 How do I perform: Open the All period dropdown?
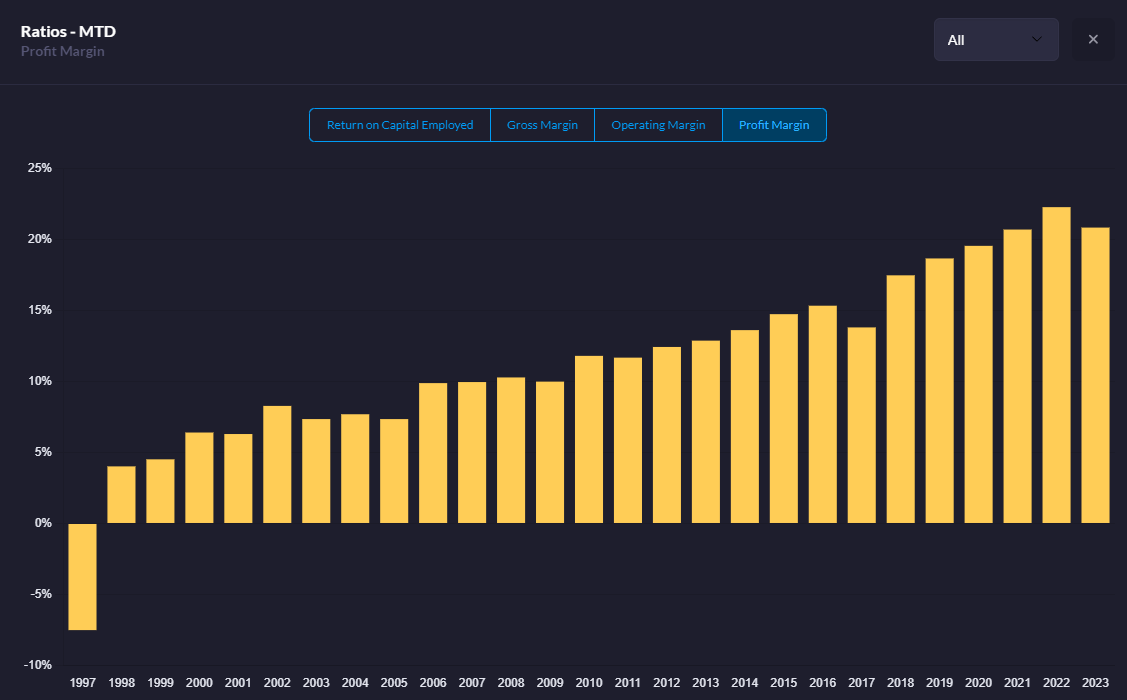(995, 40)
